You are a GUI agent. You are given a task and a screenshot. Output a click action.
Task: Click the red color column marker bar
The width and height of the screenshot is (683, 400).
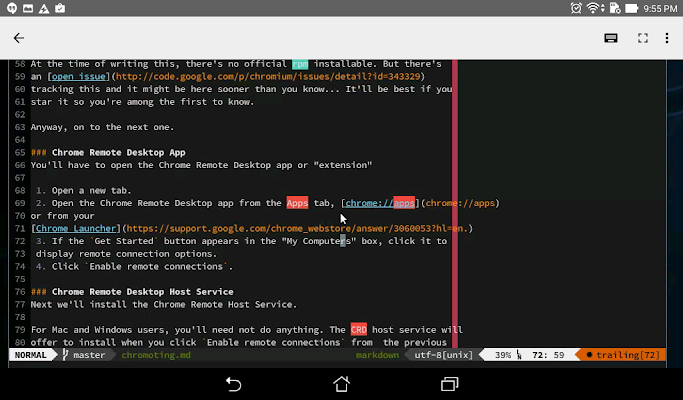455,203
